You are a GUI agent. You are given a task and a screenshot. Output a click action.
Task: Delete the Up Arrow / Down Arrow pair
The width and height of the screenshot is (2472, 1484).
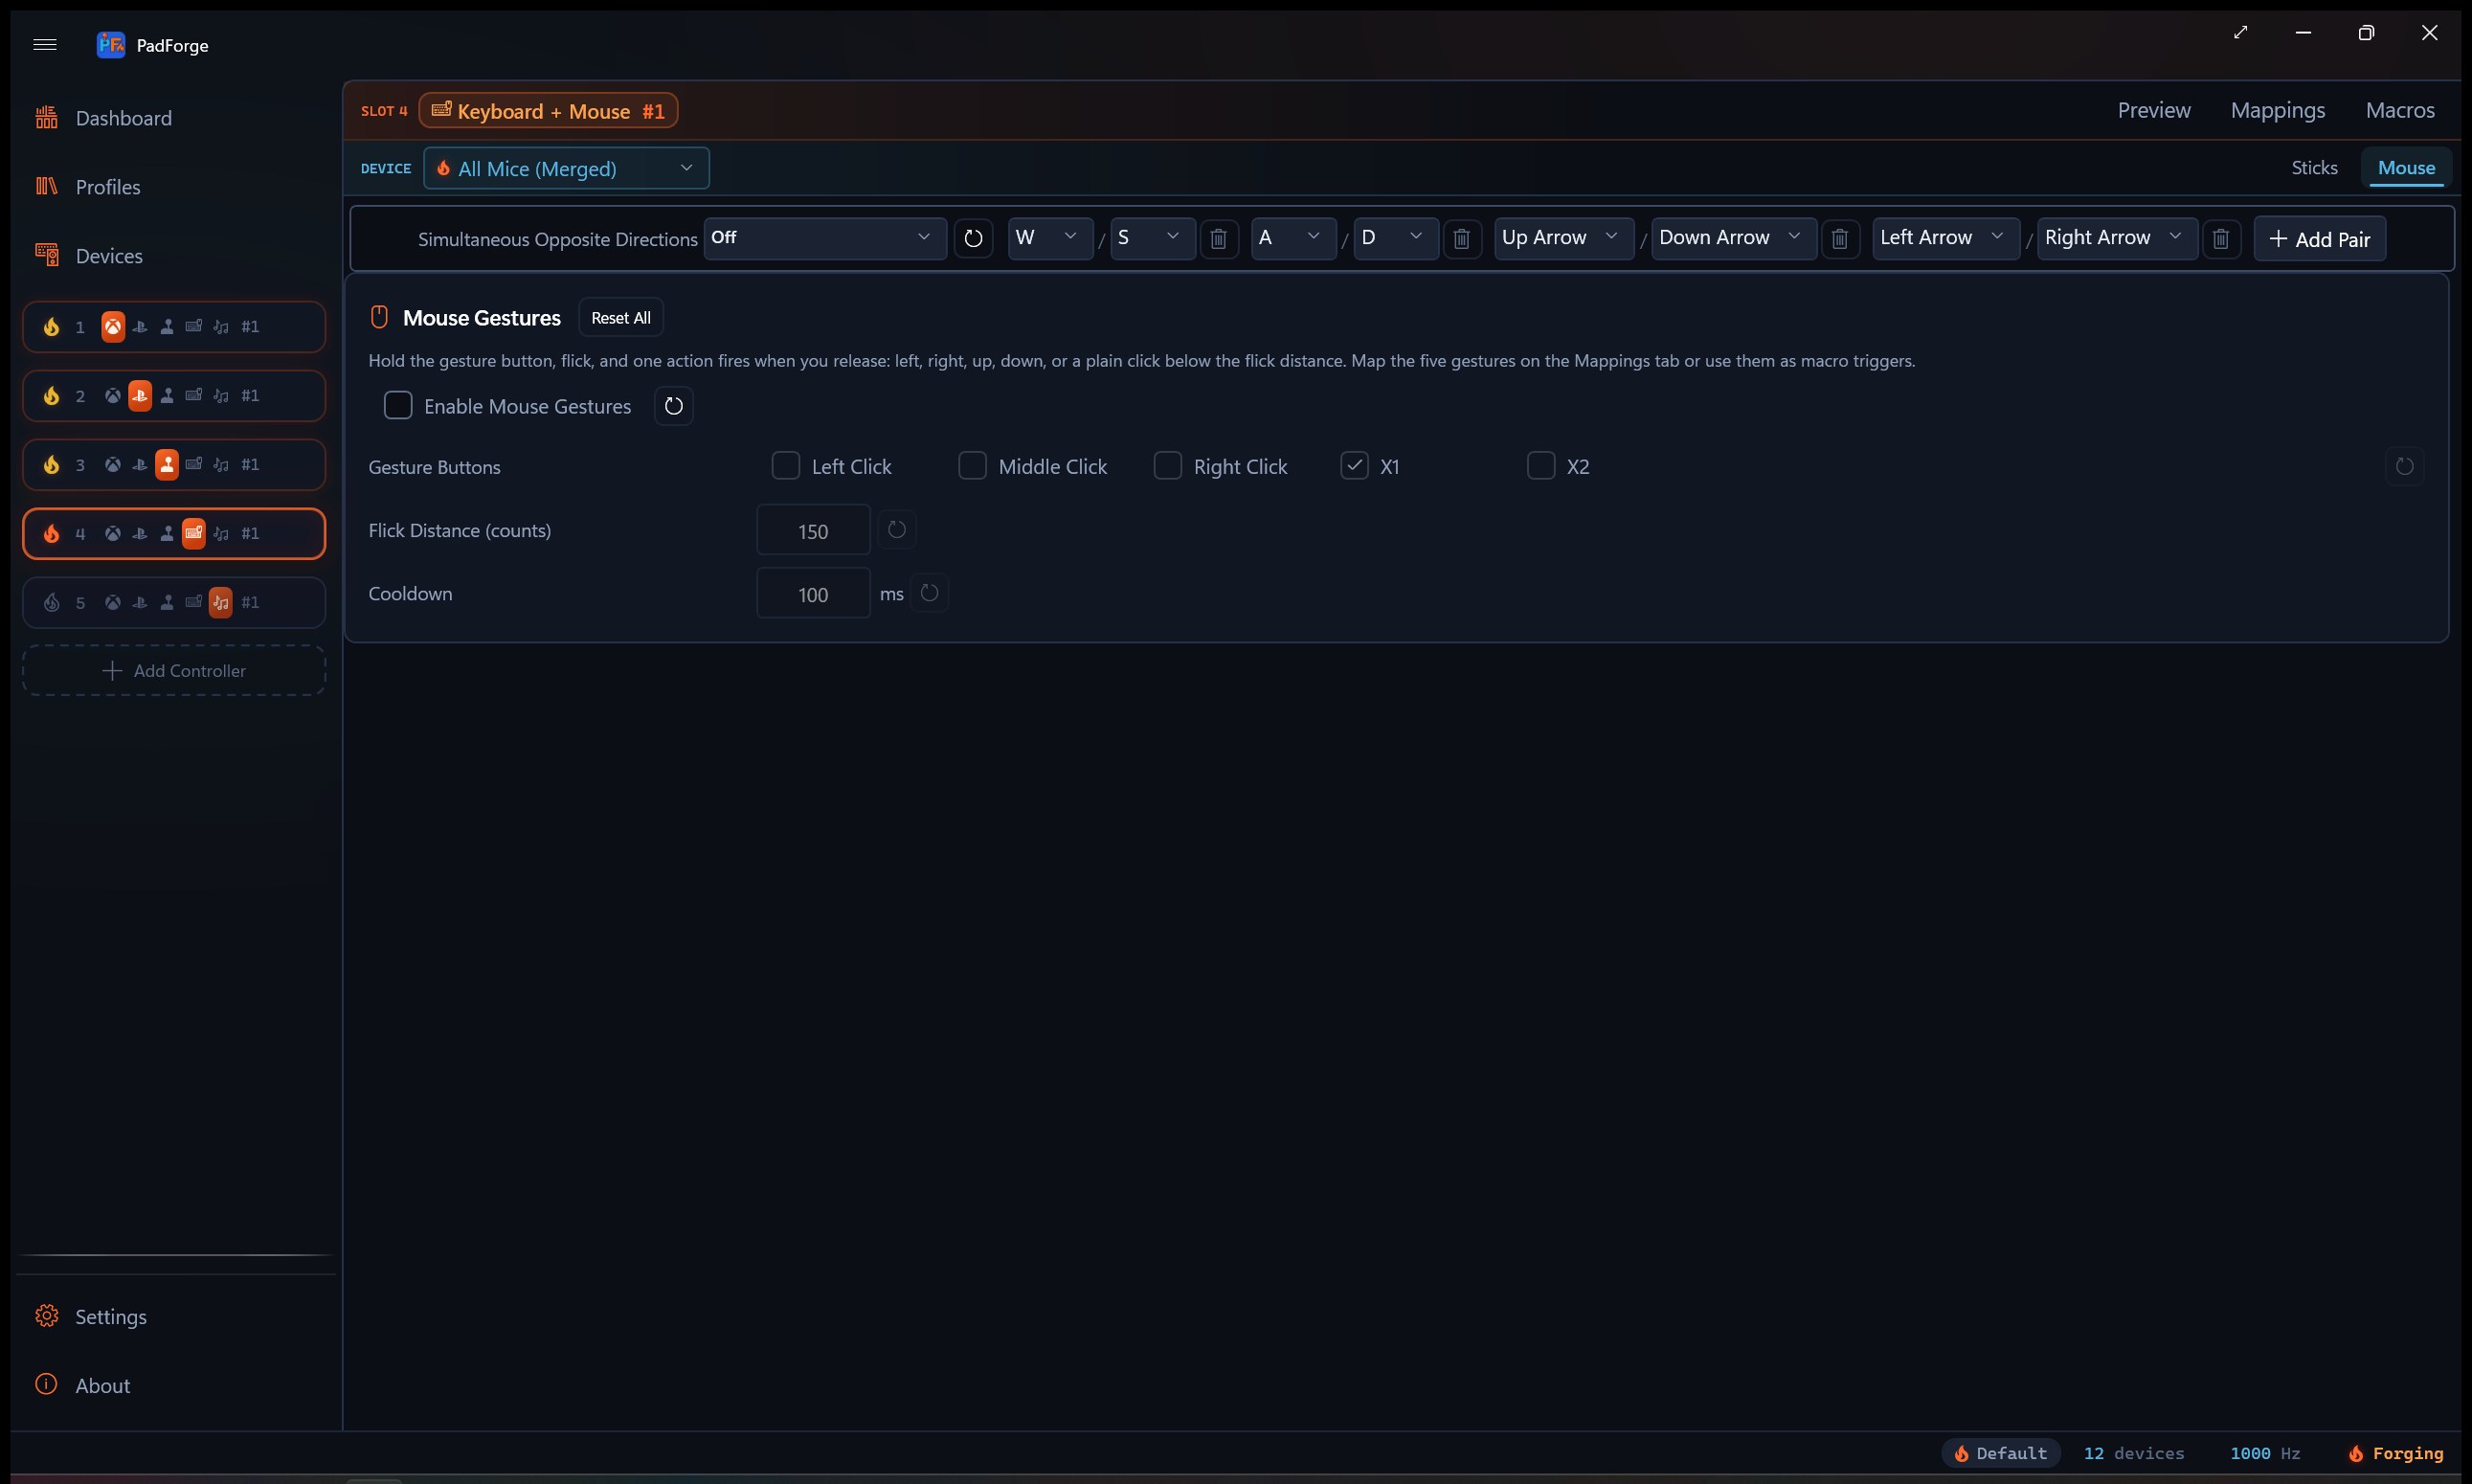pos(1839,239)
